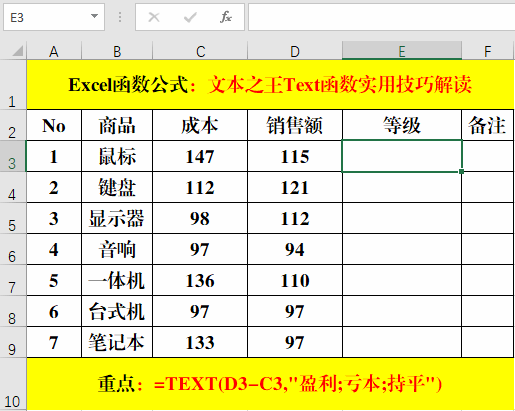
Task: Select column C header
Action: 200,51
